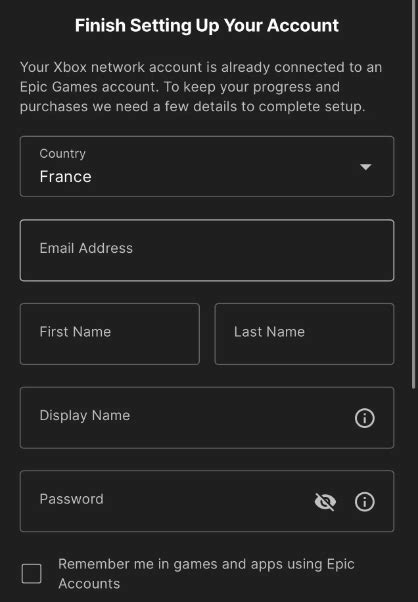
Task: Click the Display Name placeholder label
Action: click(85, 415)
